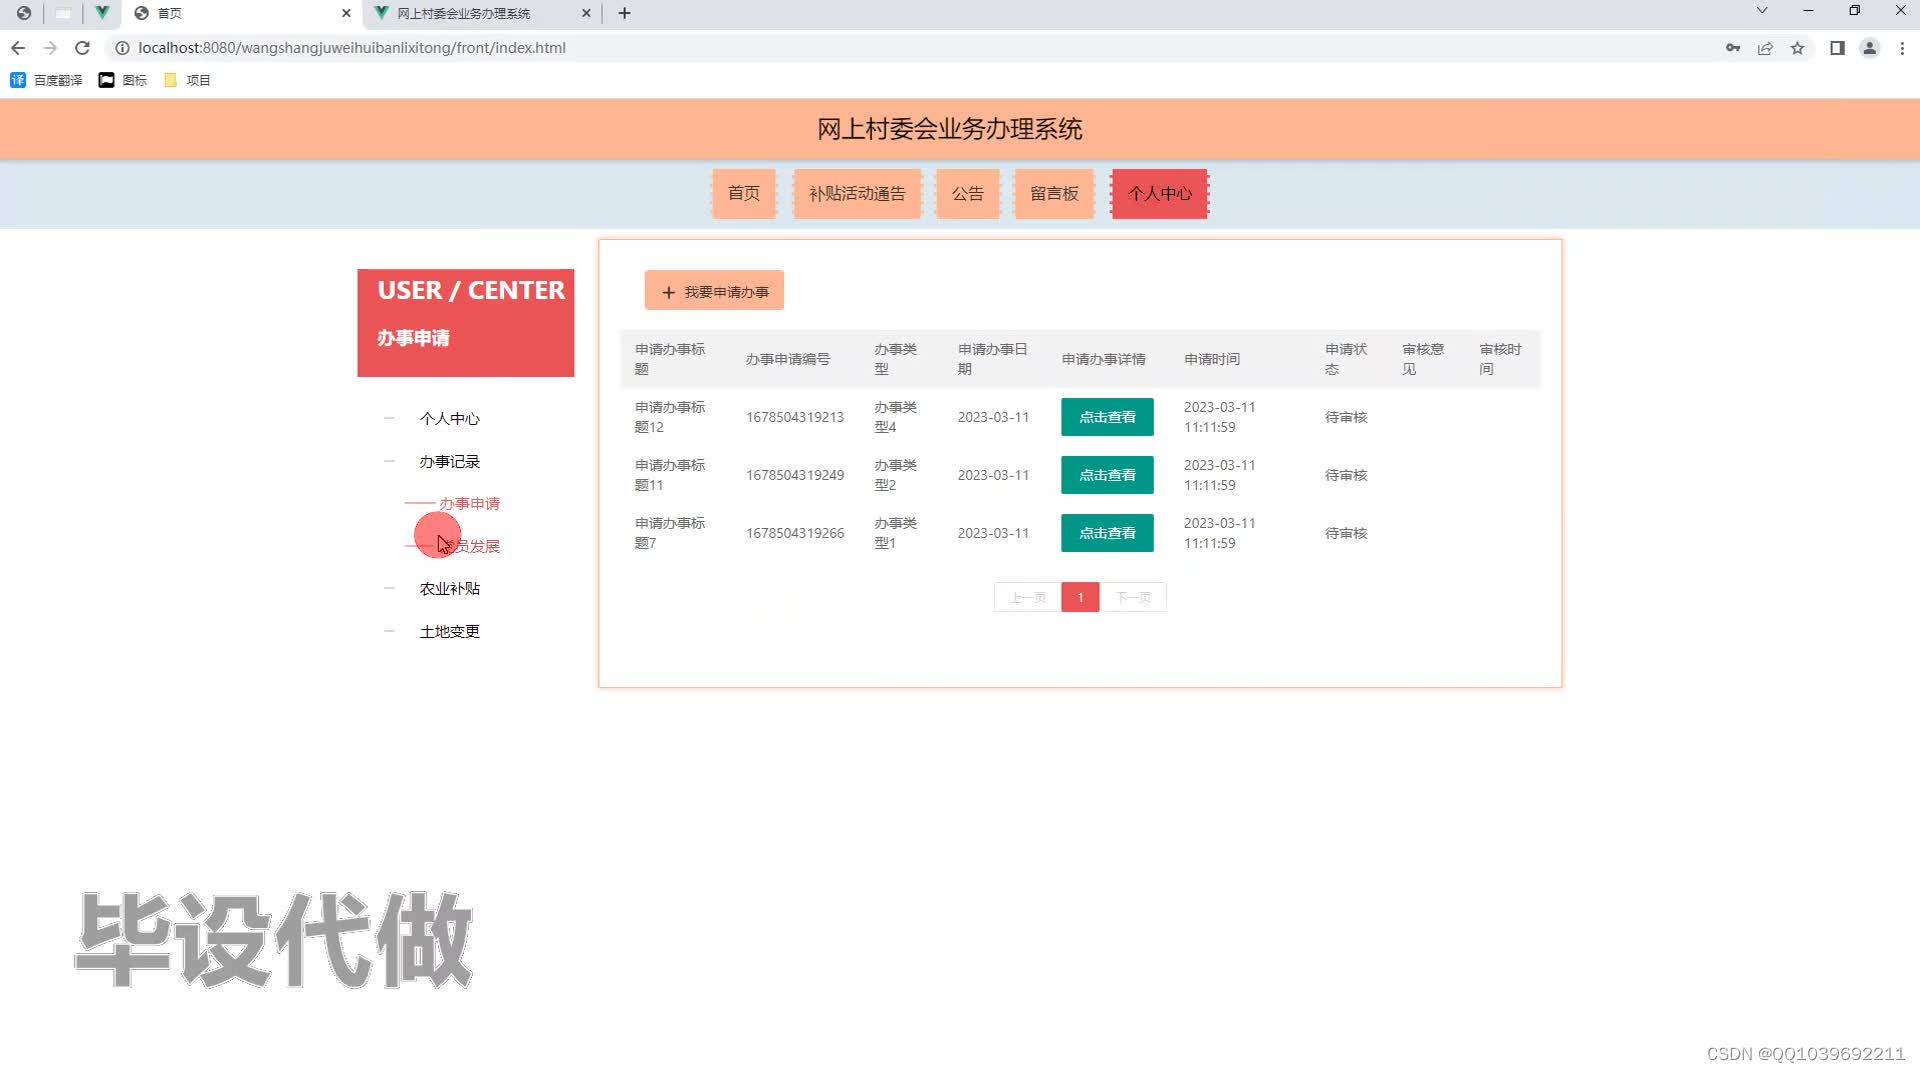
Task: Select 个人中心 in the sidebar
Action: 449,419
